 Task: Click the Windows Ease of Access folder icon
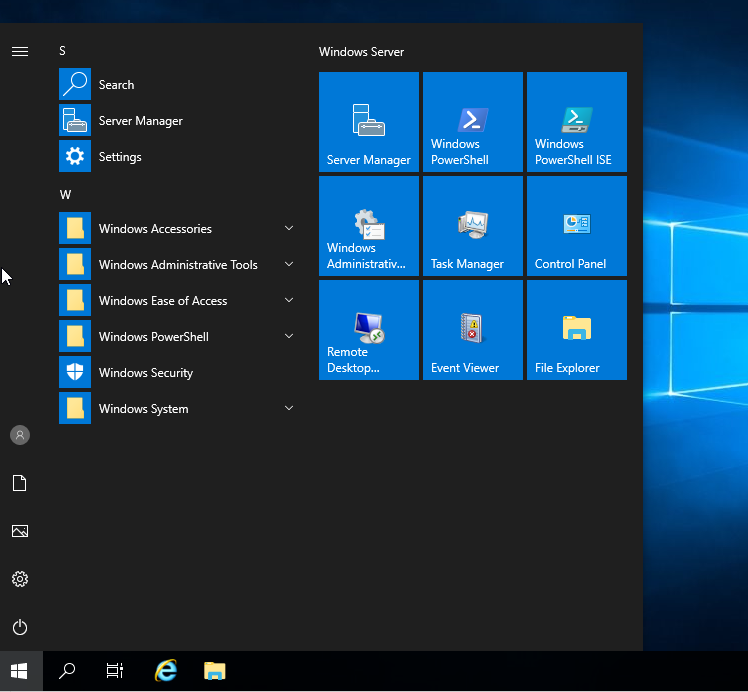coord(75,300)
